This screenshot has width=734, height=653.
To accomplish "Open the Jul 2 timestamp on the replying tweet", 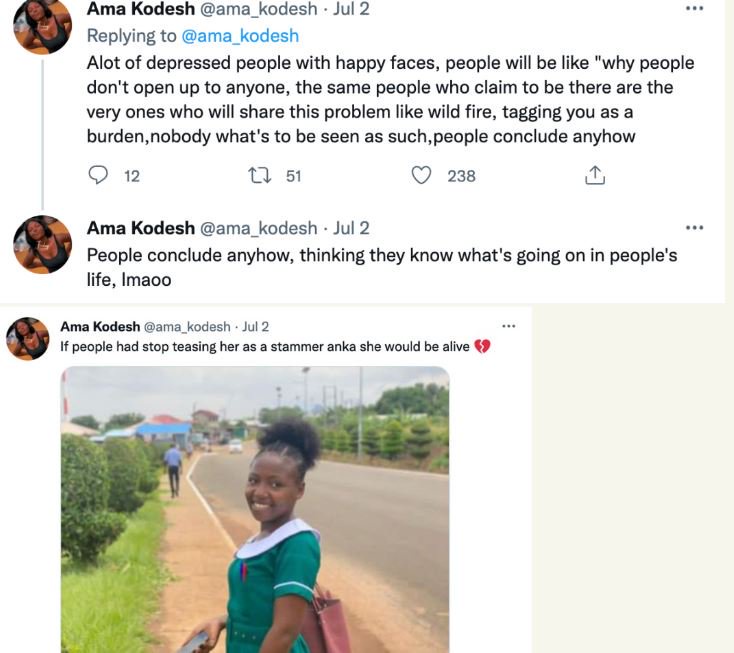I will (x=351, y=9).
